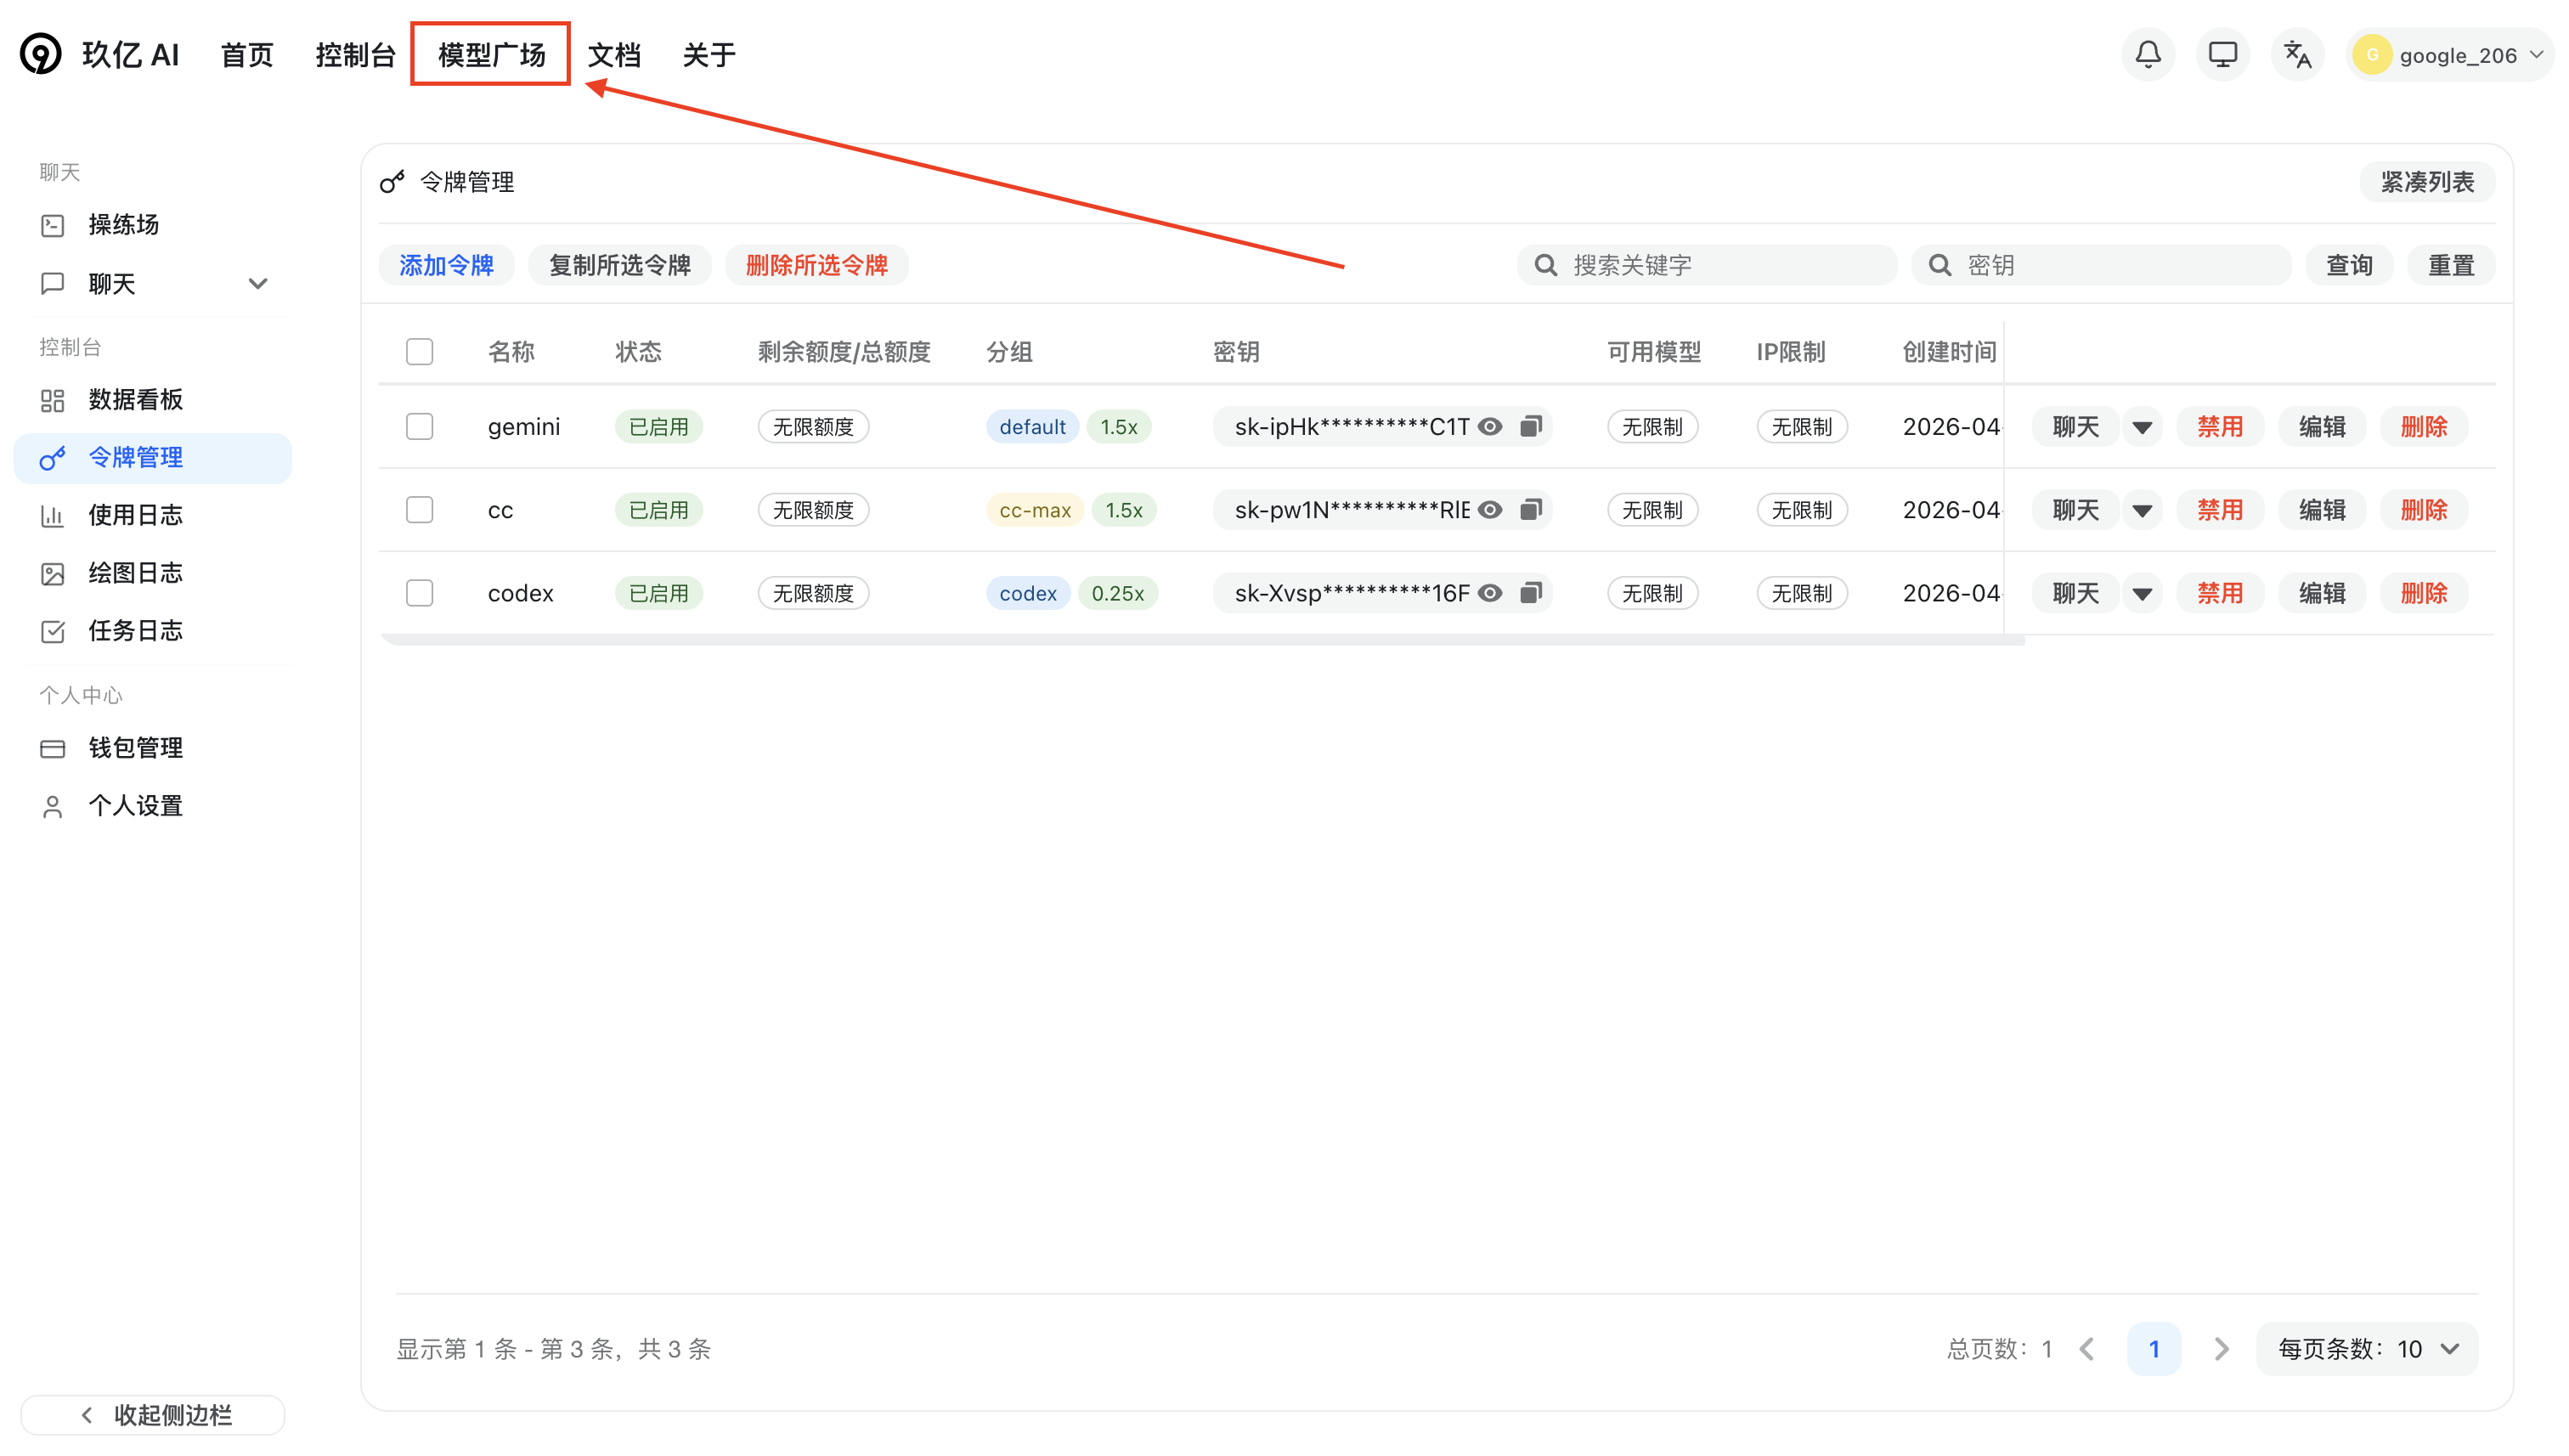Select all tokens with header checkbox
The height and width of the screenshot is (1456, 2569).
pos(419,352)
